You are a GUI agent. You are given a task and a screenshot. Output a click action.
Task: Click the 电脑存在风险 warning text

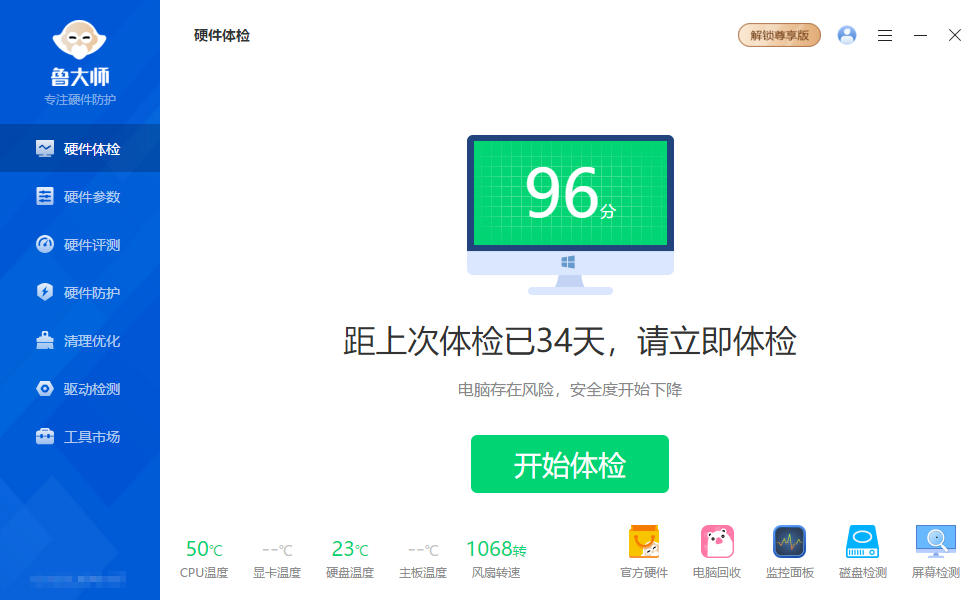pos(570,390)
